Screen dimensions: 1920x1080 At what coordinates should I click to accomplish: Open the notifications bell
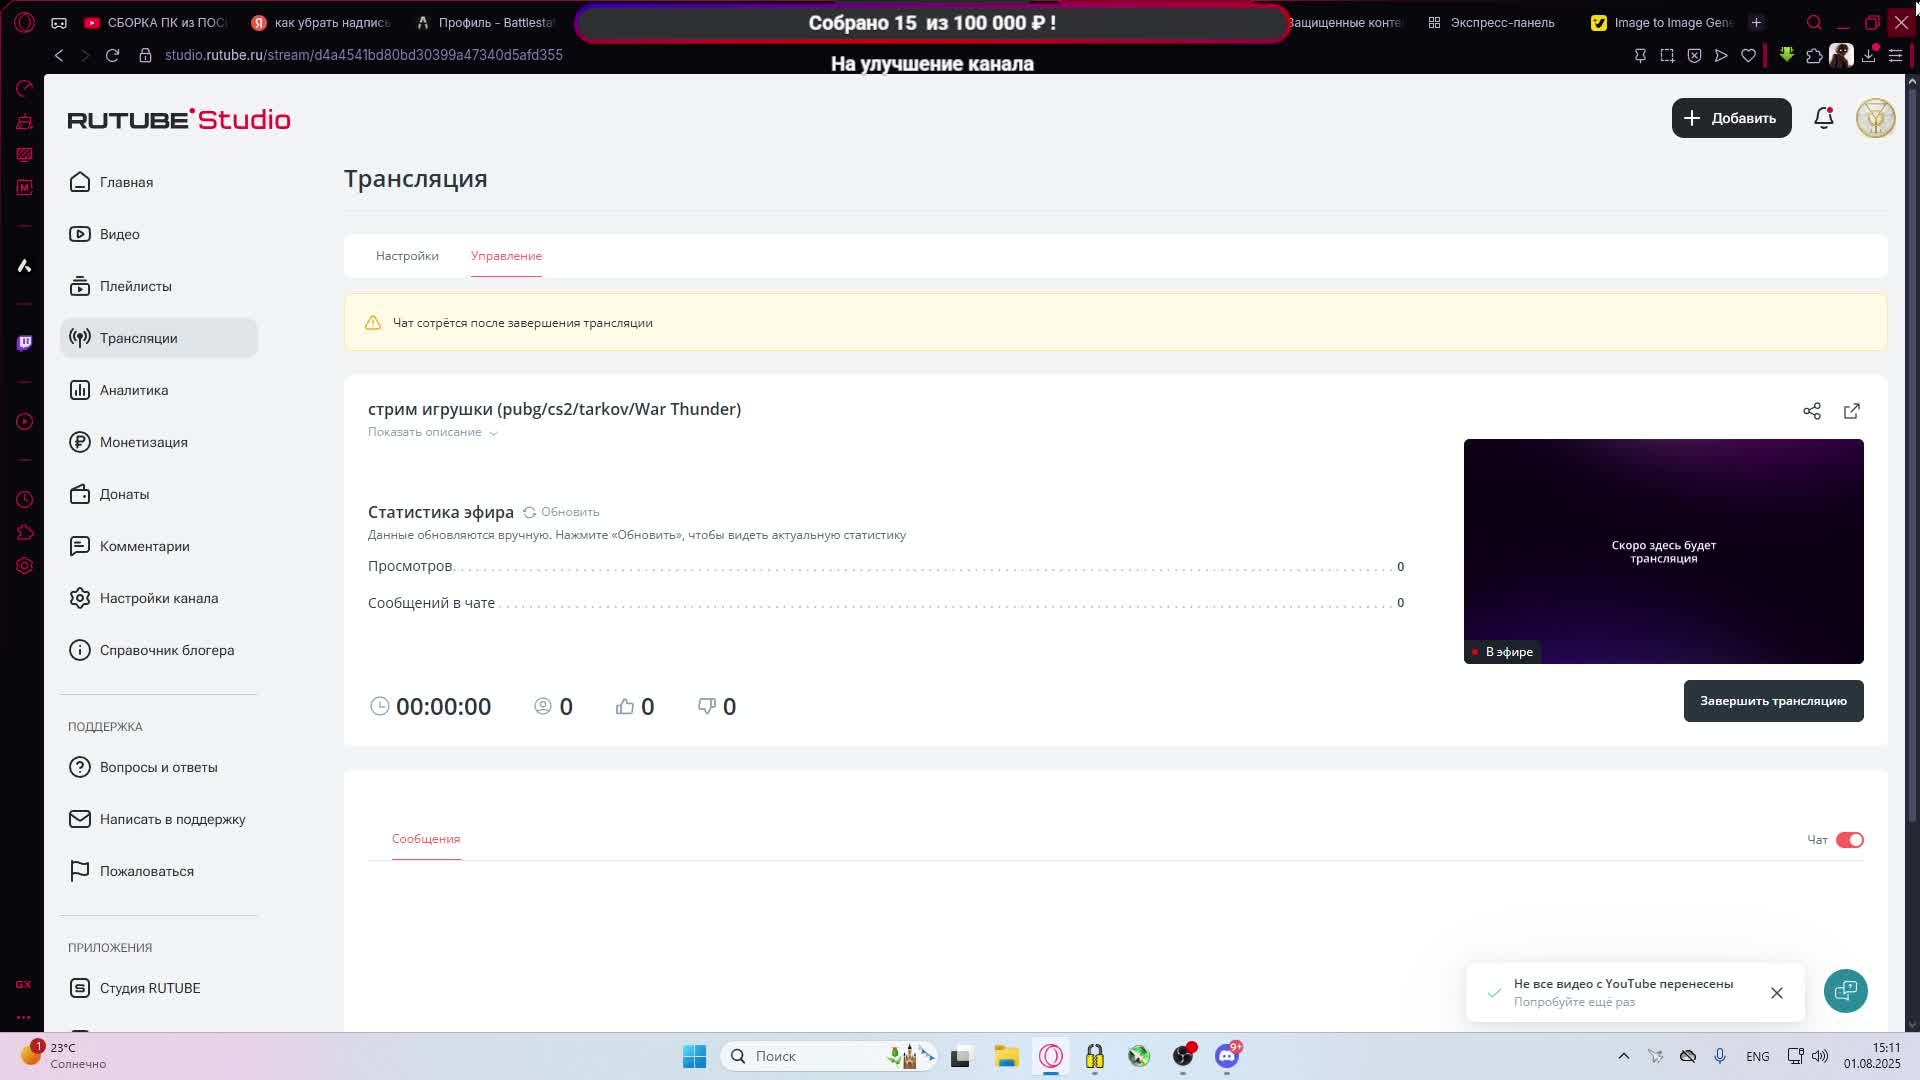point(1823,118)
